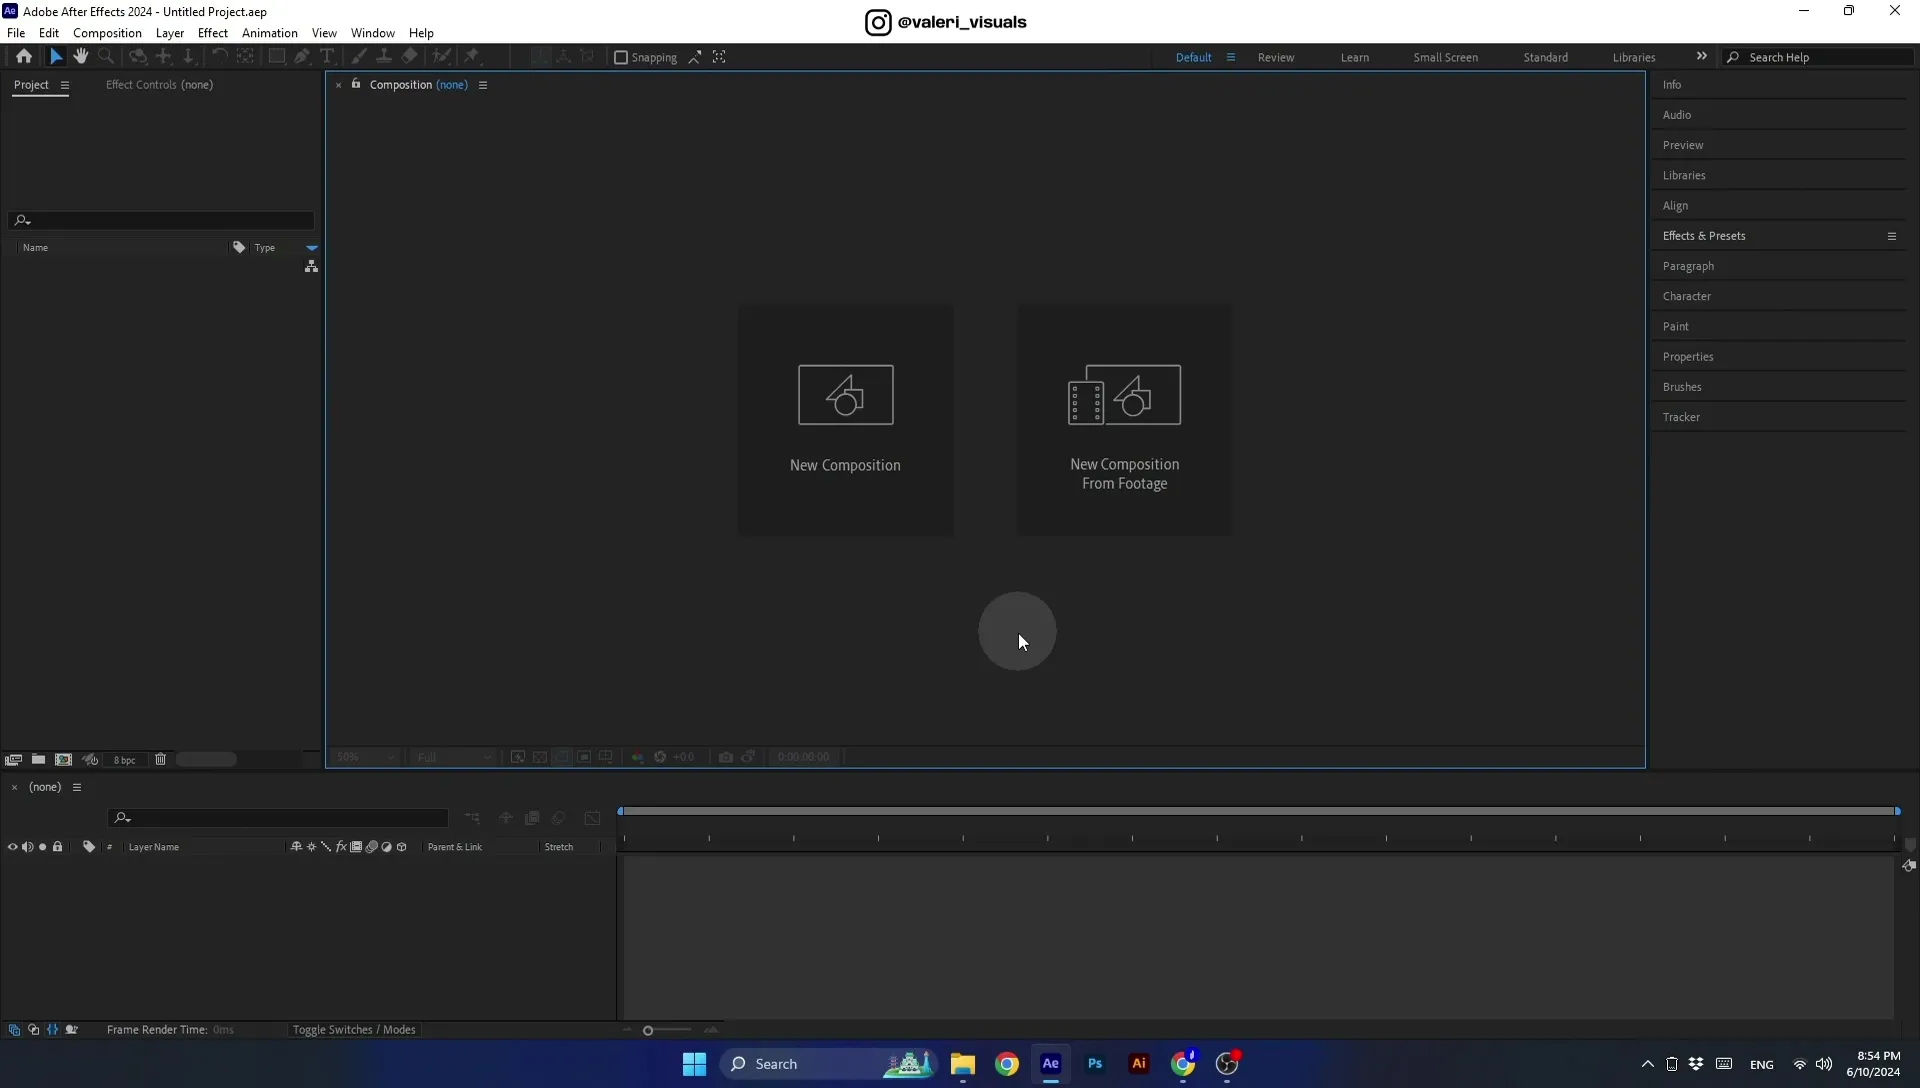The width and height of the screenshot is (1920, 1088).
Task: Select the Eraser tool
Action: [409, 57]
